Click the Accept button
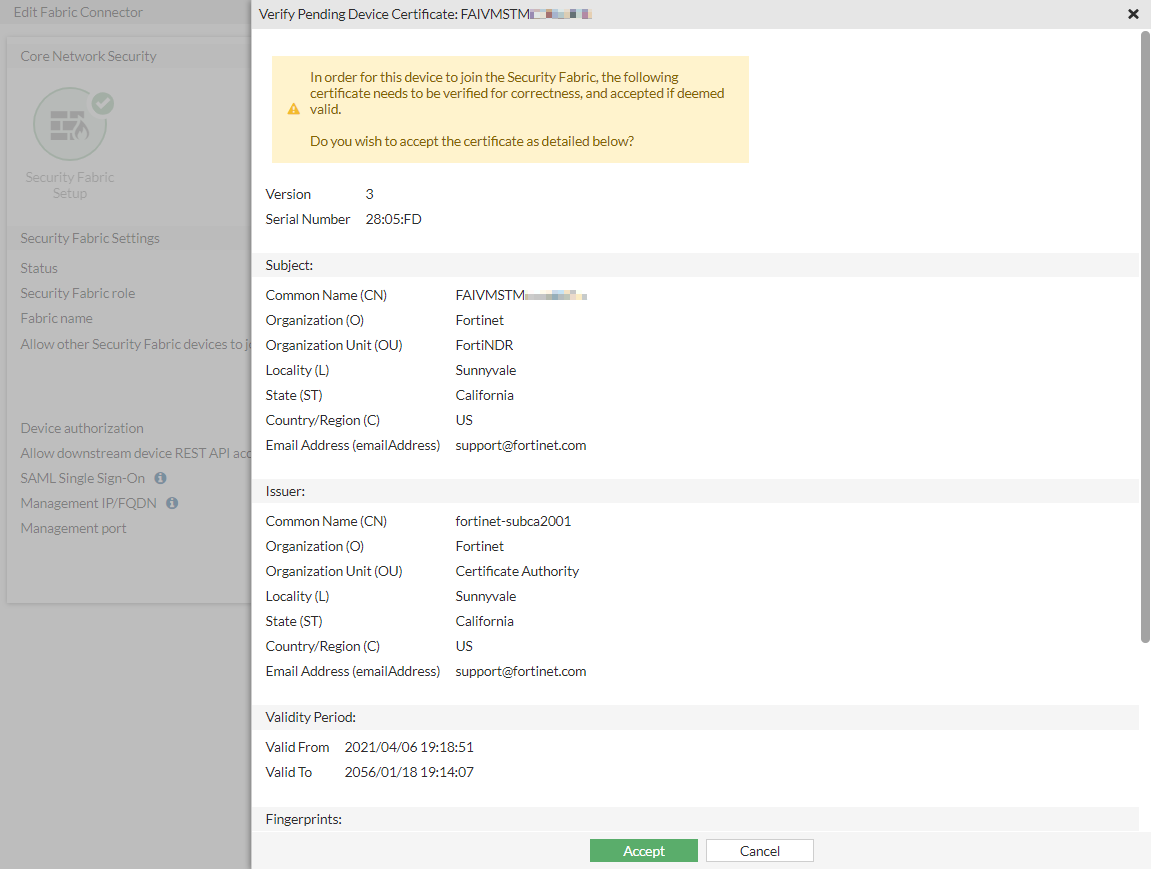 (643, 851)
